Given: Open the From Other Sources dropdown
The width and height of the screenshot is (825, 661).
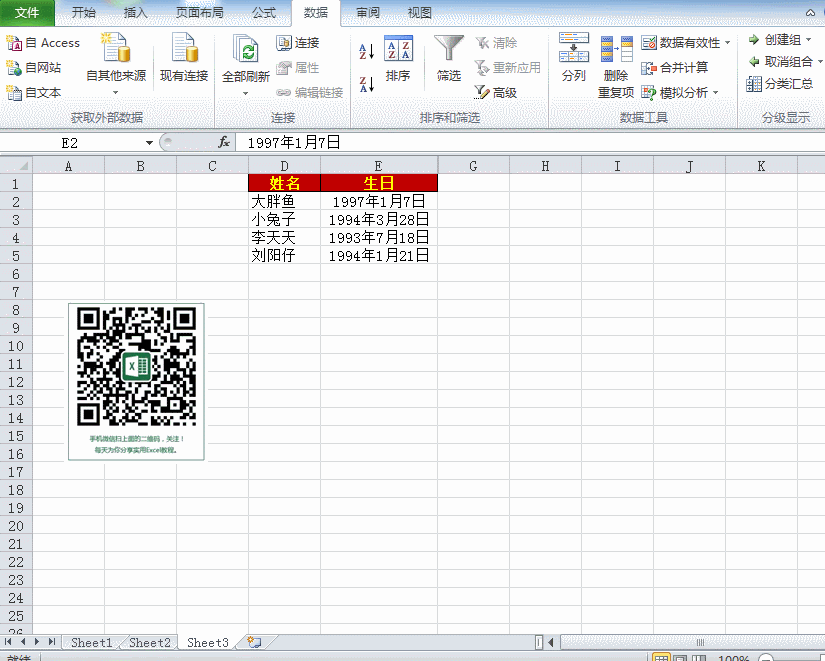Looking at the screenshot, I should (x=115, y=93).
